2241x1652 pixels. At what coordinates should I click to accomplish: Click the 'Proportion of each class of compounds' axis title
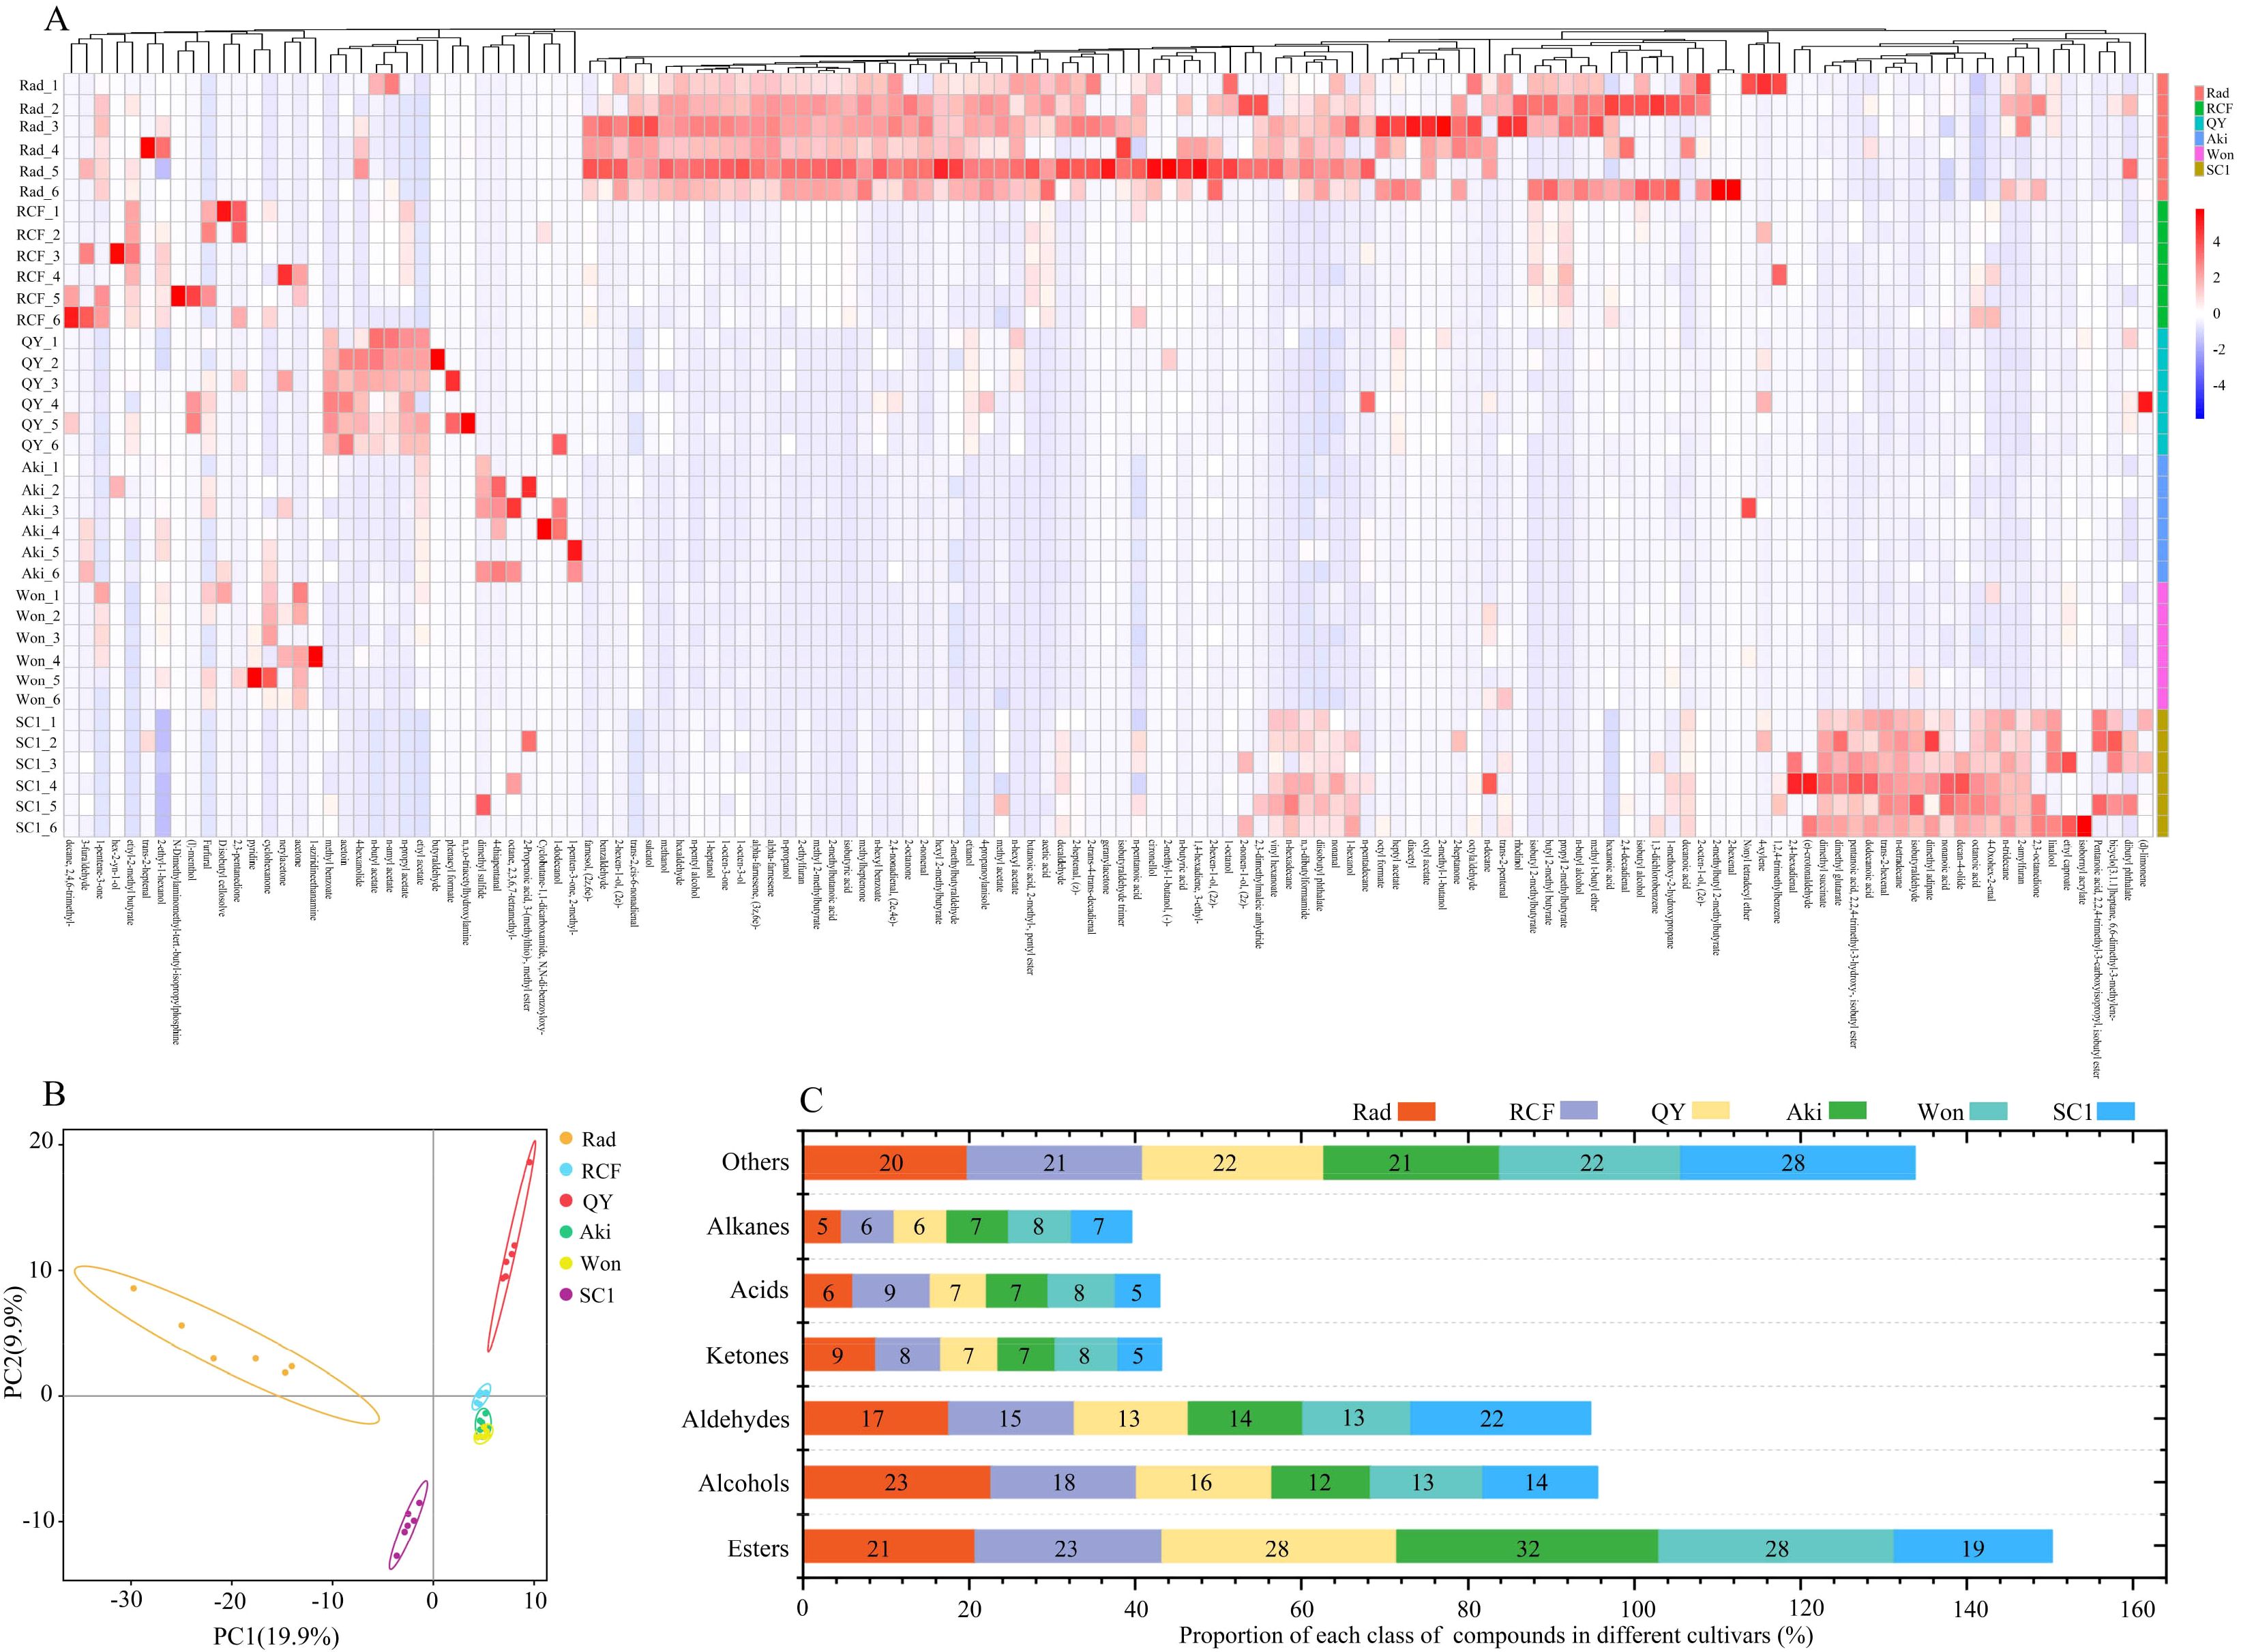[1495, 1636]
